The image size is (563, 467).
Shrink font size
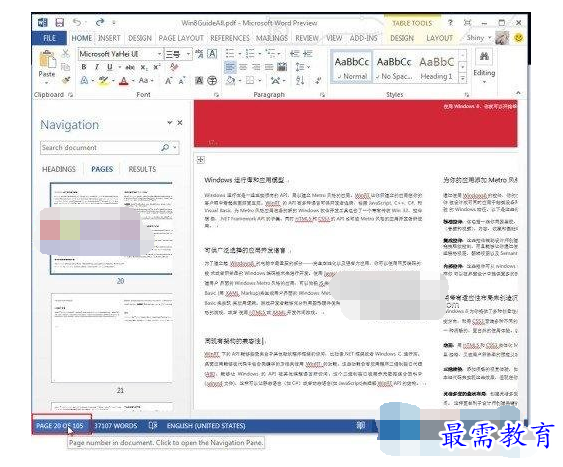181,81
